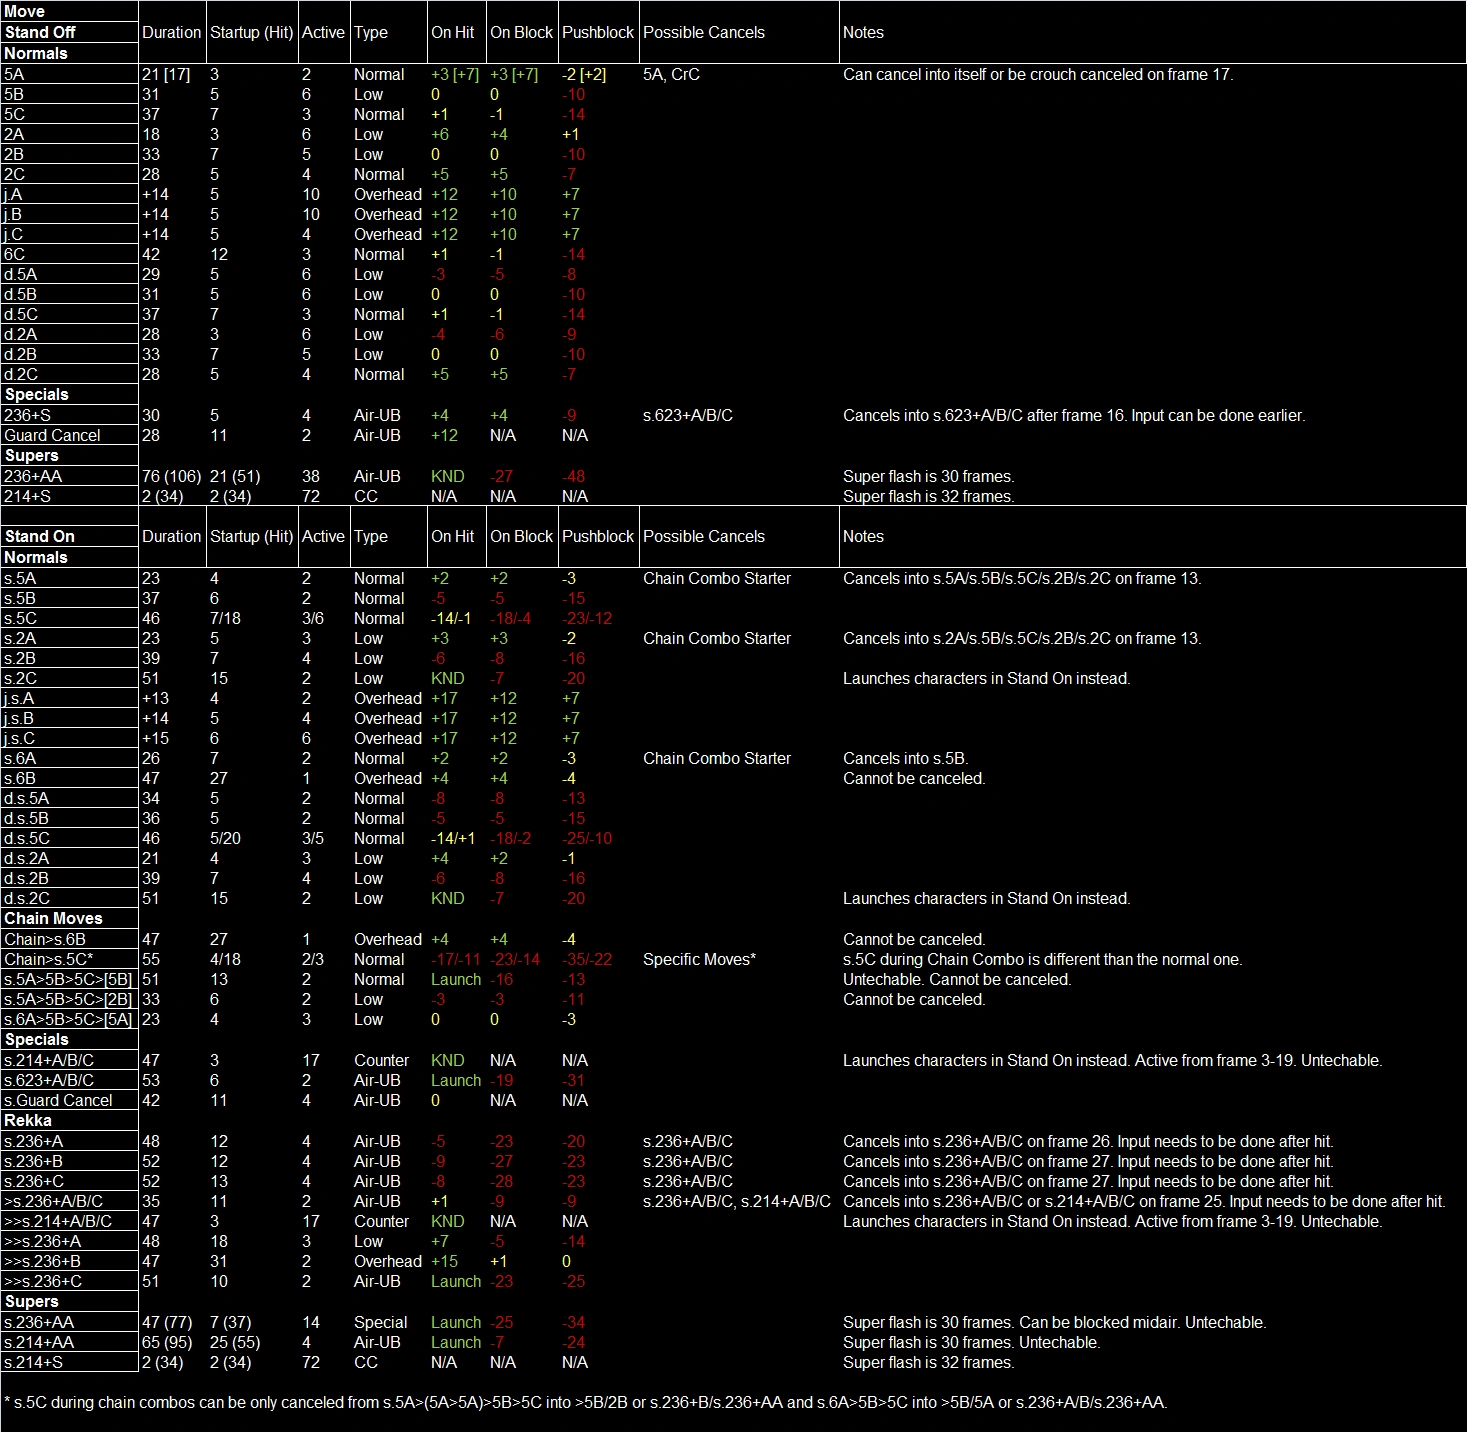This screenshot has width=1467, height=1432.
Task: Select the "47 (77)" duration value
Action: (x=167, y=1322)
